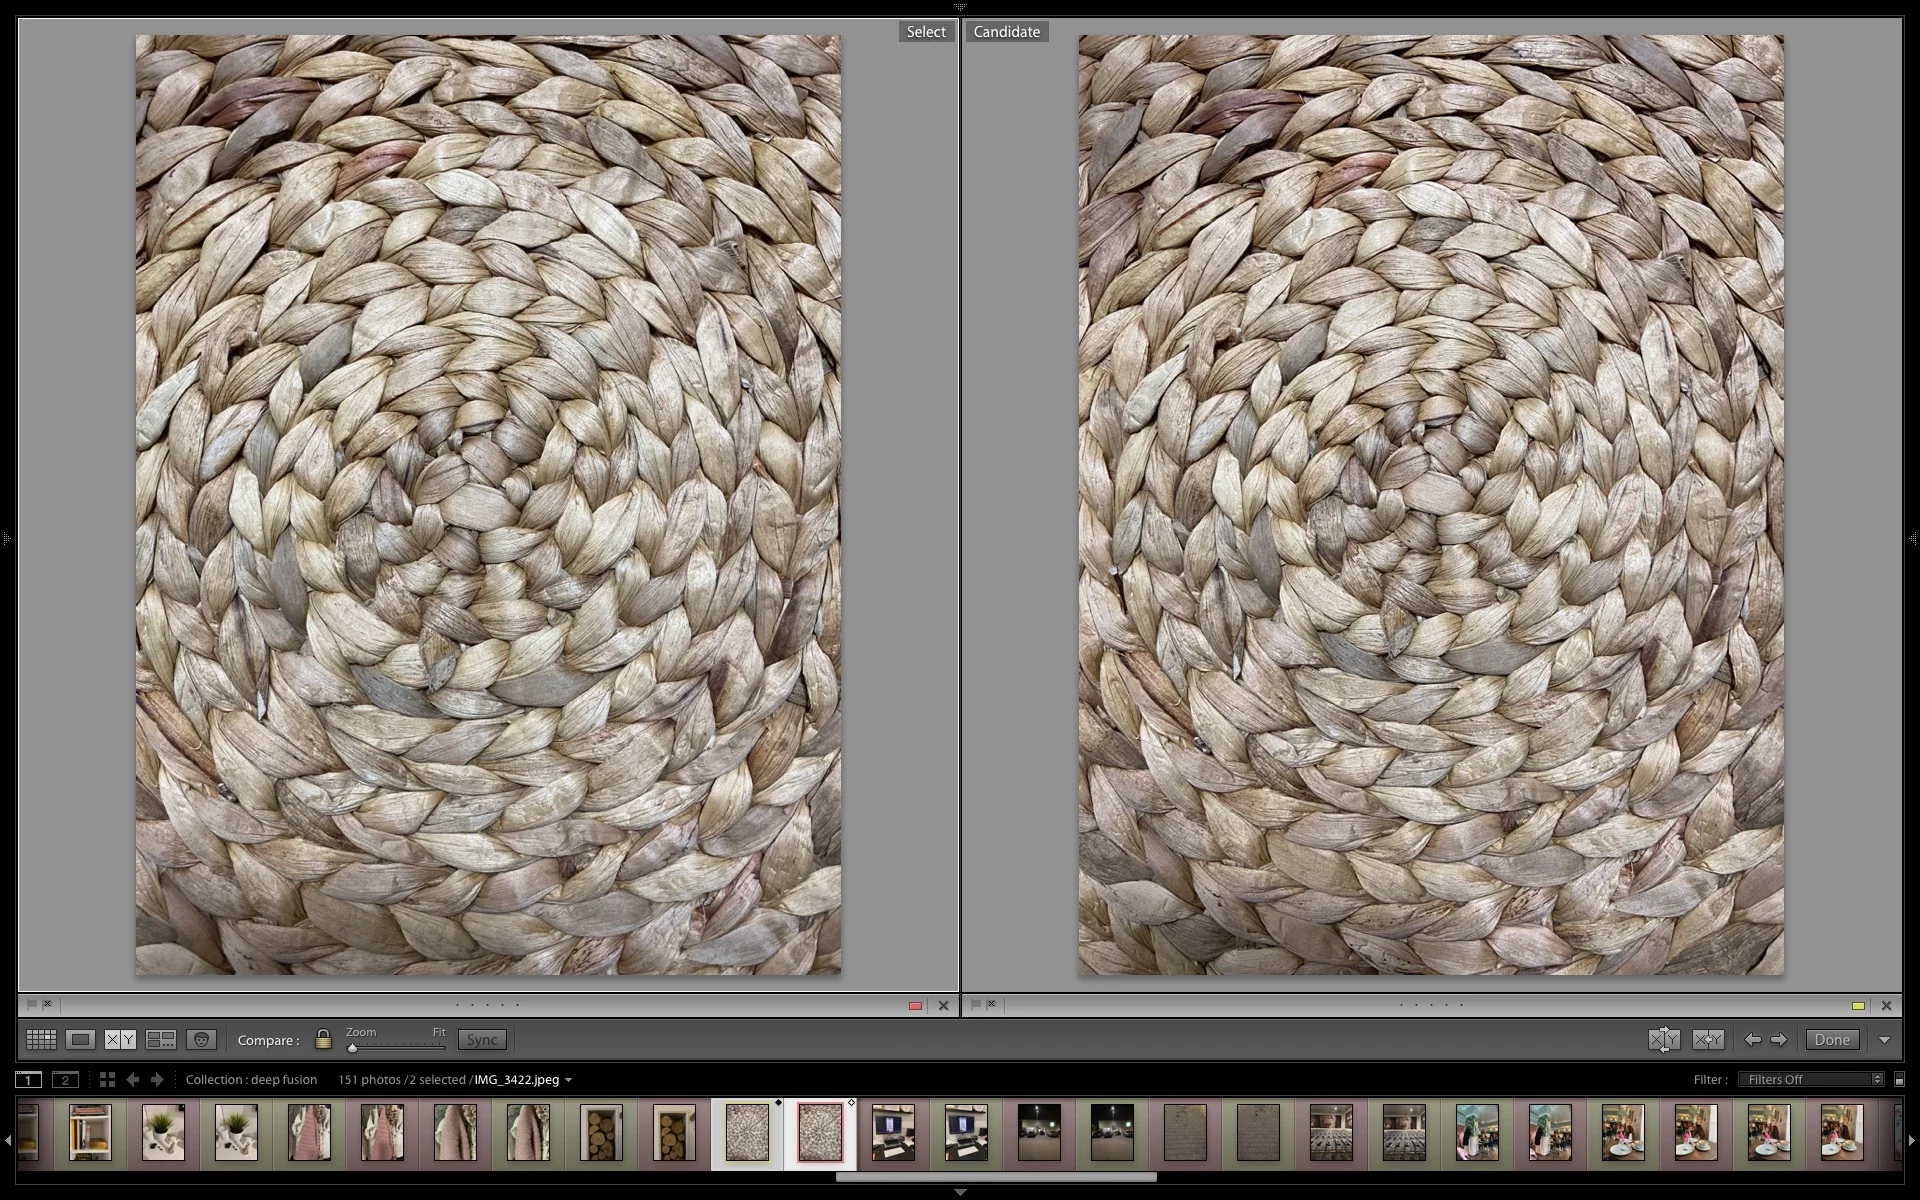Expand the IMG_3422.jpeg source dropdown

[568, 1080]
